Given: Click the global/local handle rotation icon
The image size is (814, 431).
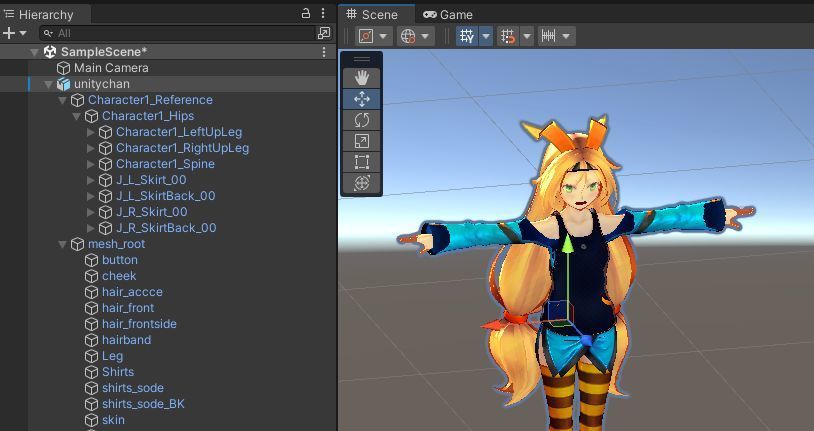Looking at the screenshot, I should coord(408,36).
